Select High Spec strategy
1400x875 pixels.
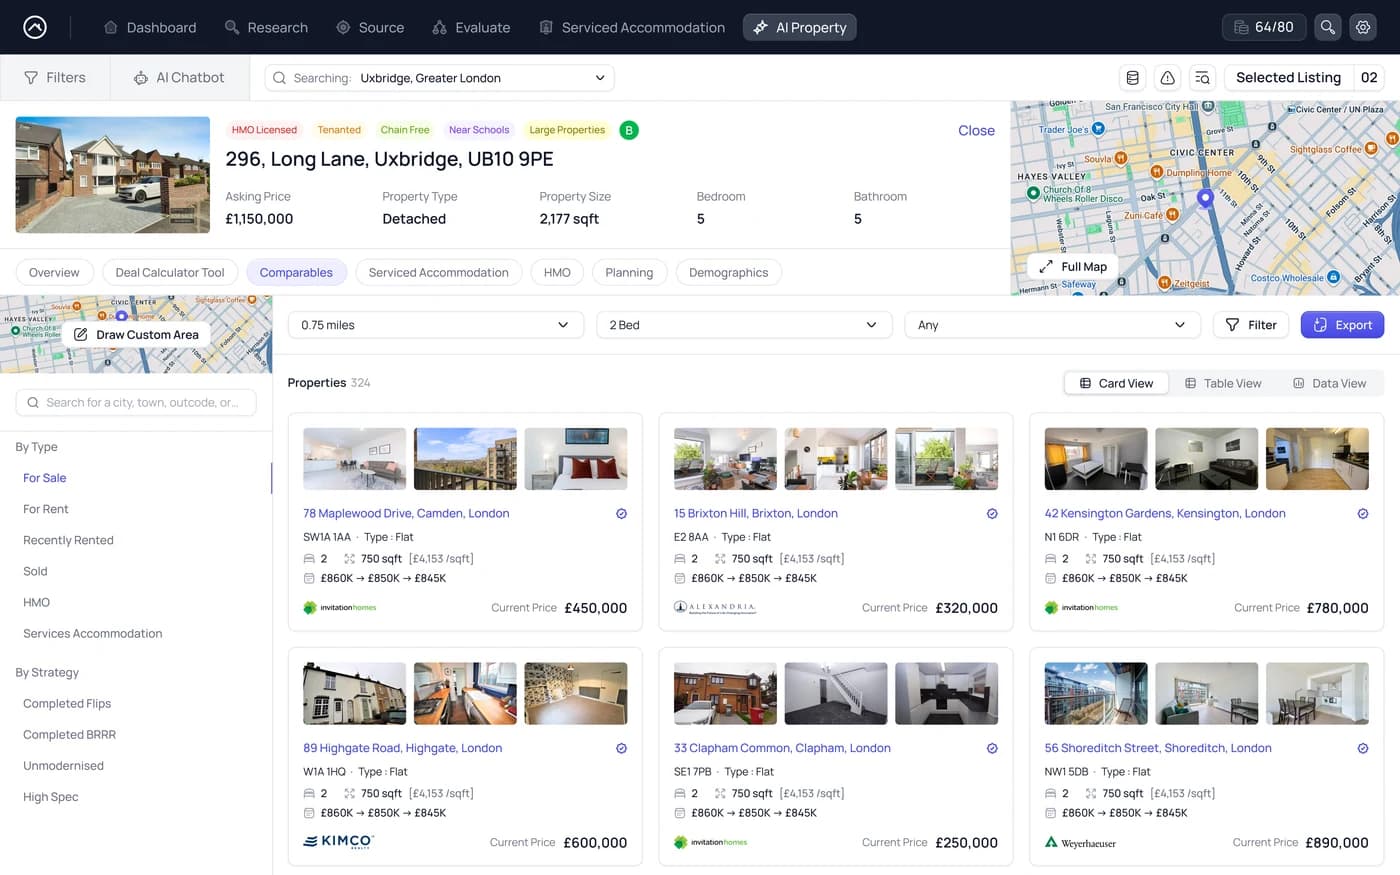click(50, 796)
